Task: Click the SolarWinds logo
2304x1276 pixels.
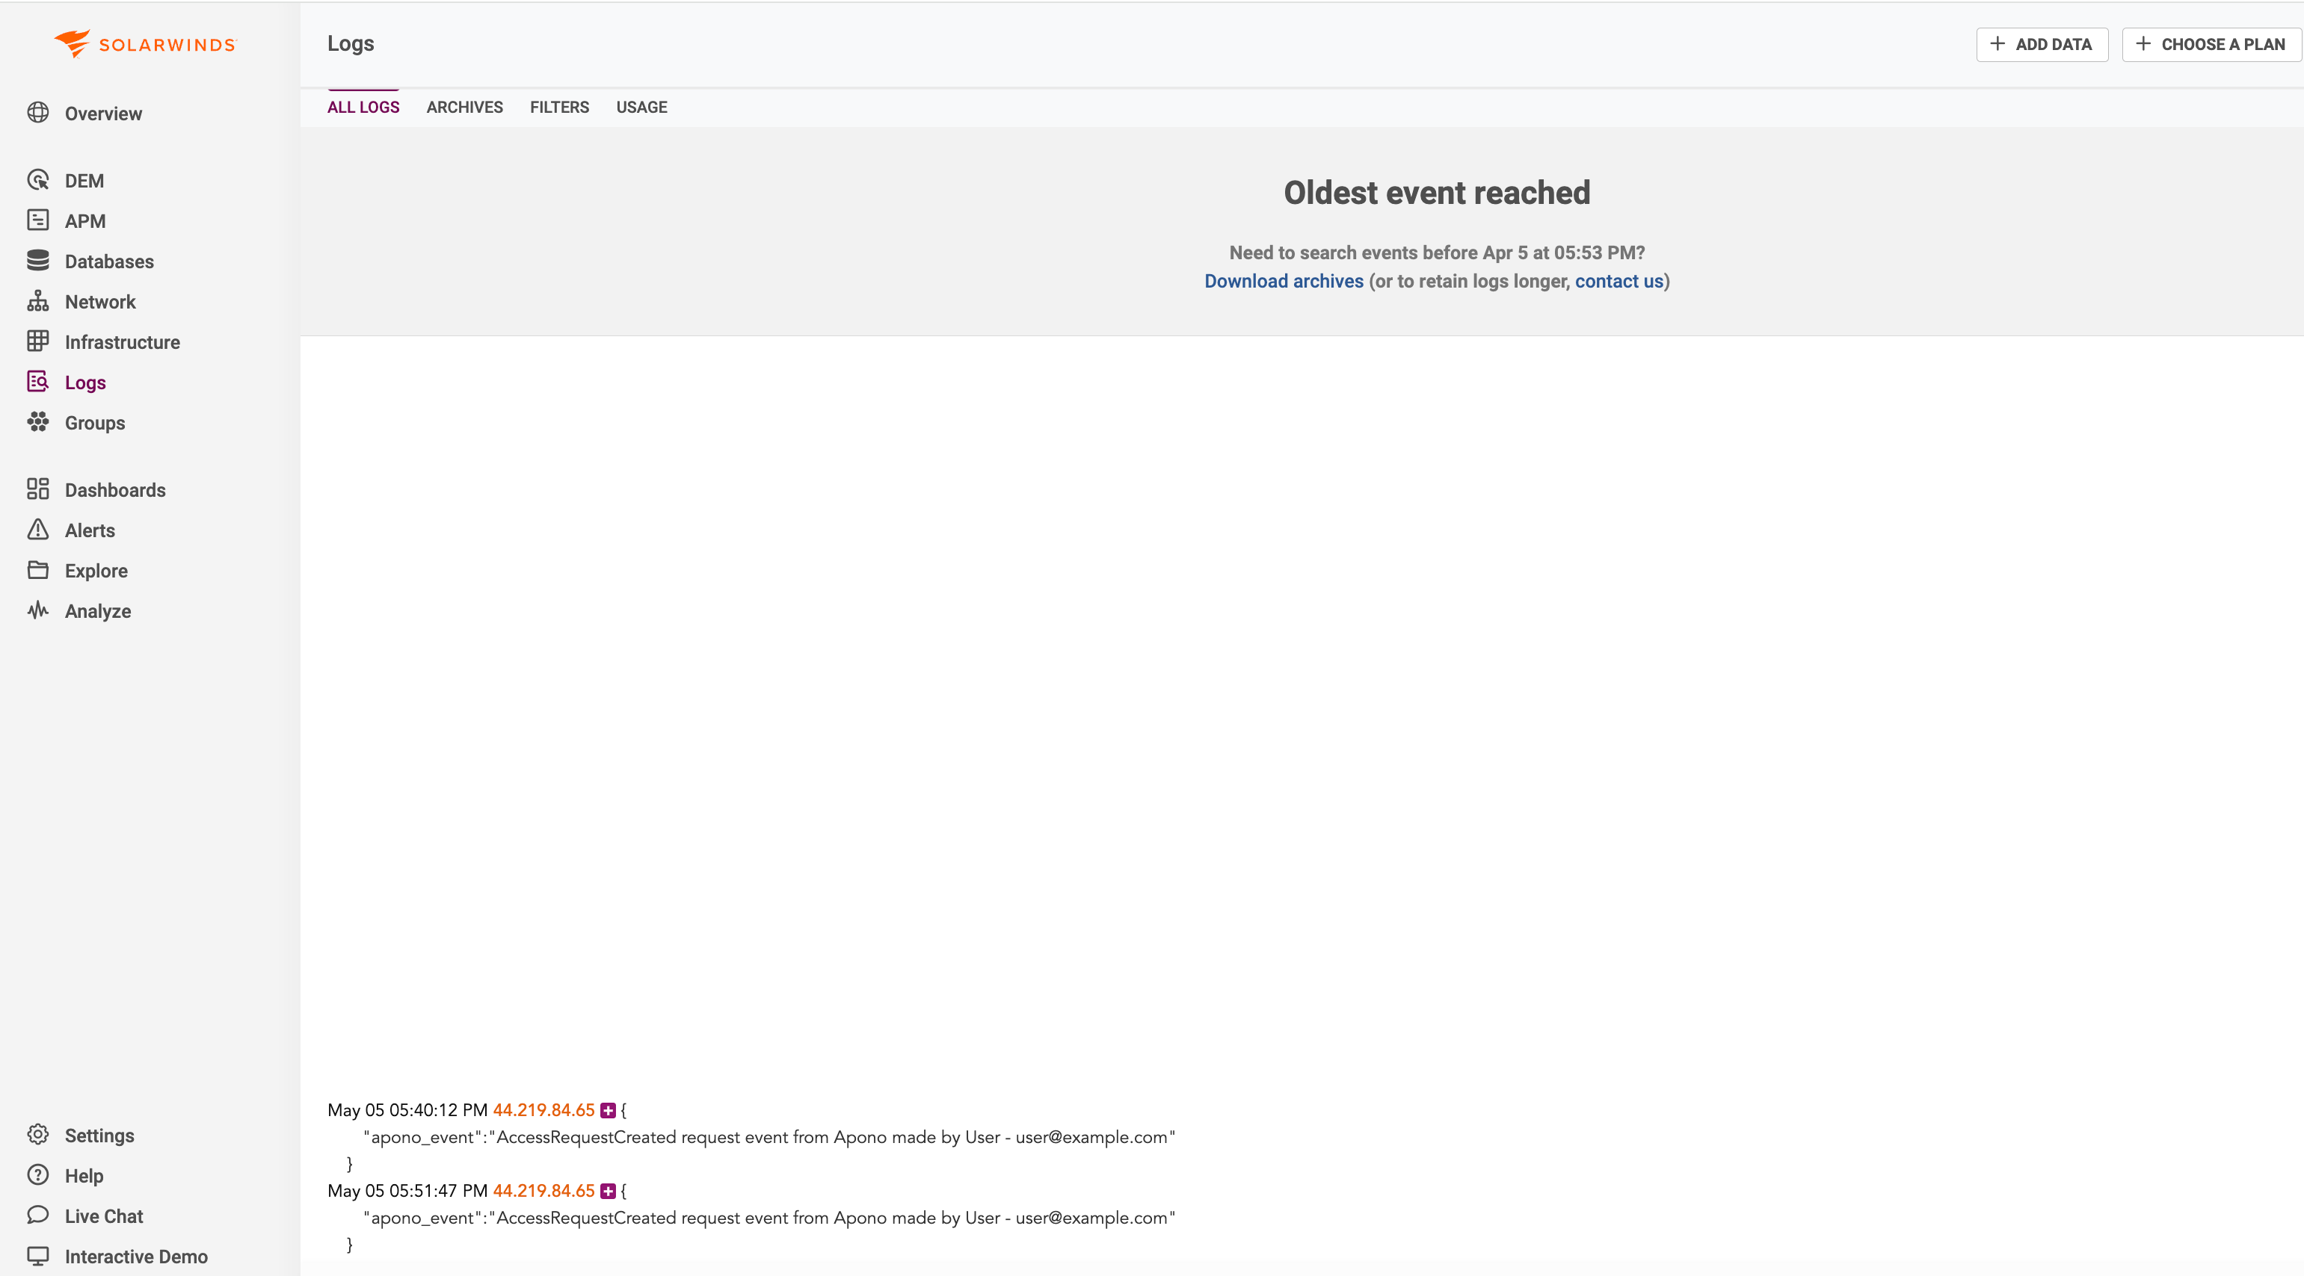Action: [x=145, y=44]
